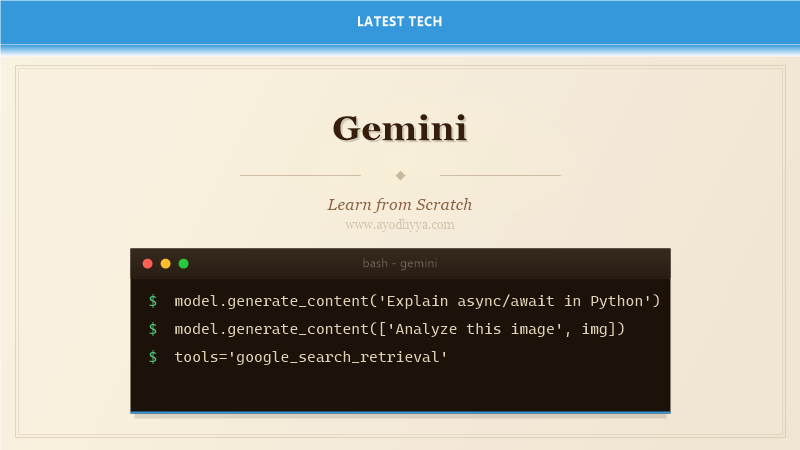Select the 'Analyze this image' command line
Screen dimensions: 800x450
[x=399, y=329]
